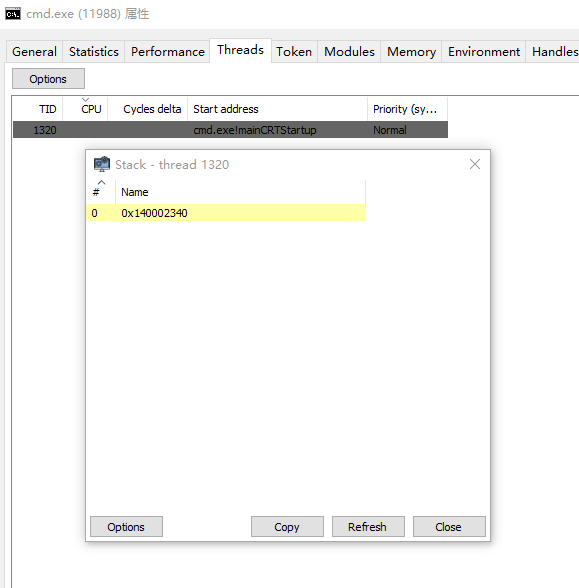Click the cmd.exe icon in the title bar

[13, 14]
